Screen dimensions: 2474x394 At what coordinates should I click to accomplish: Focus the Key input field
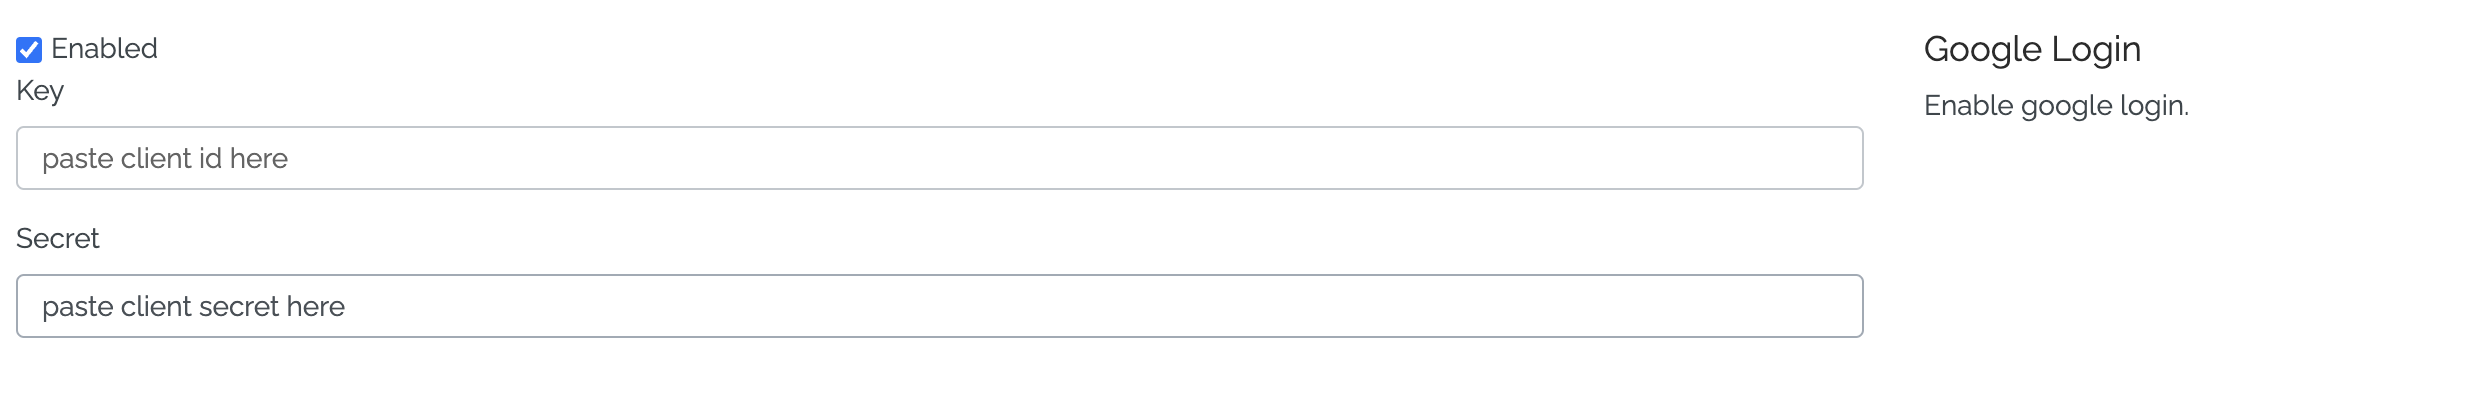940,158
